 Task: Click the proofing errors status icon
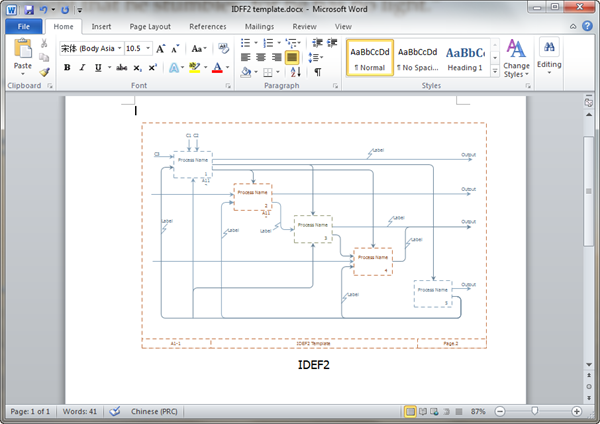pyautogui.click(x=114, y=411)
